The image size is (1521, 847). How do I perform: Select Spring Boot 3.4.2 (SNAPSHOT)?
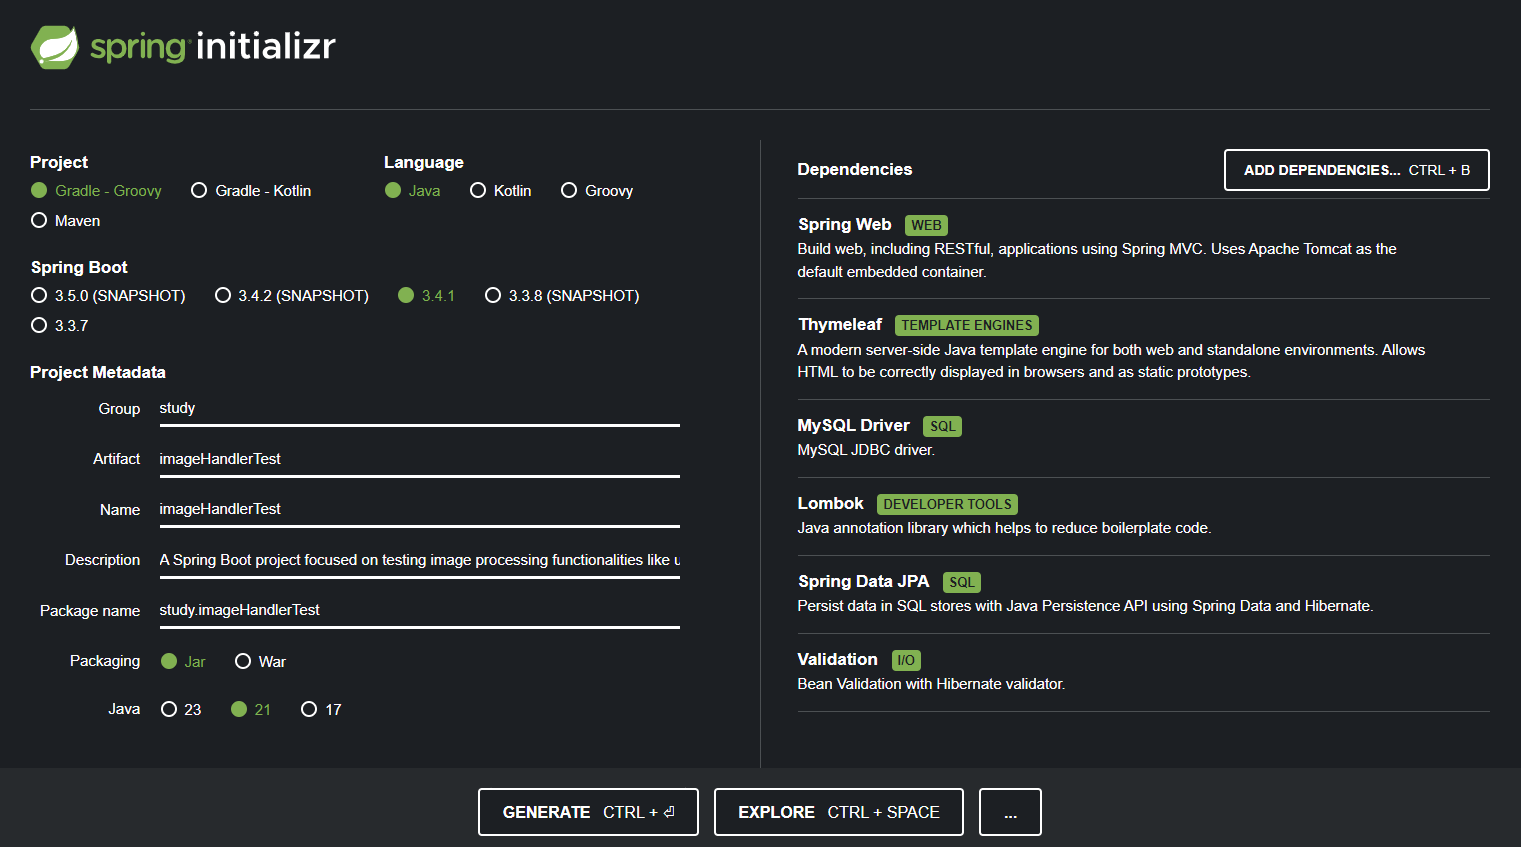click(x=292, y=295)
